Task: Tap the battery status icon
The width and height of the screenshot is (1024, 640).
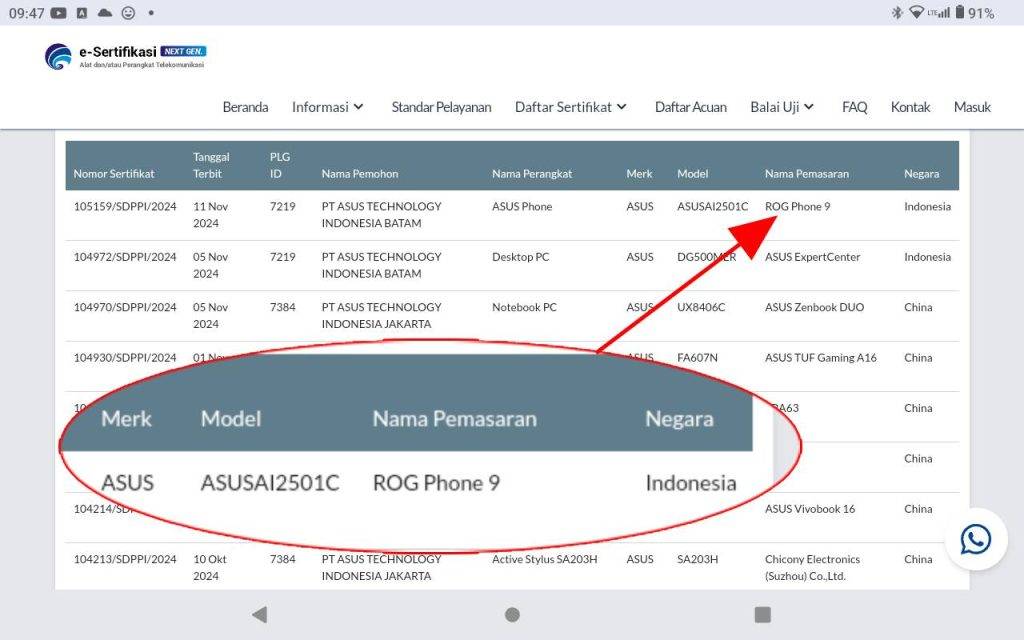Action: (959, 12)
